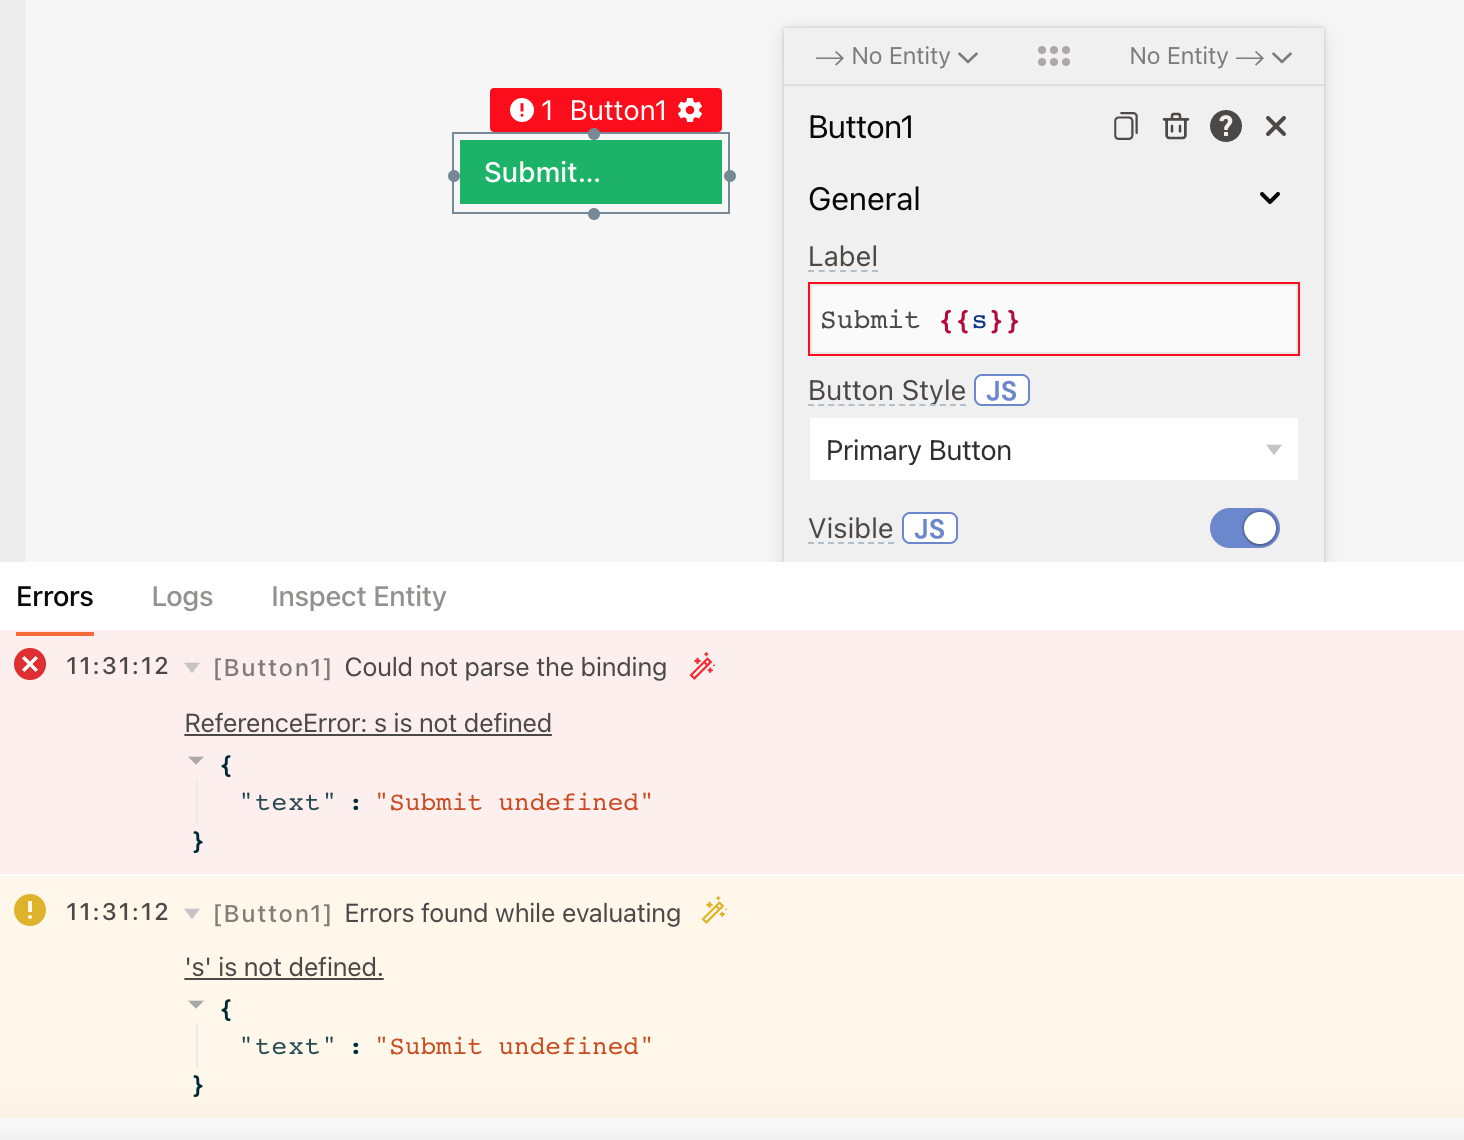Open settings gear on Button1 tag

coord(690,110)
